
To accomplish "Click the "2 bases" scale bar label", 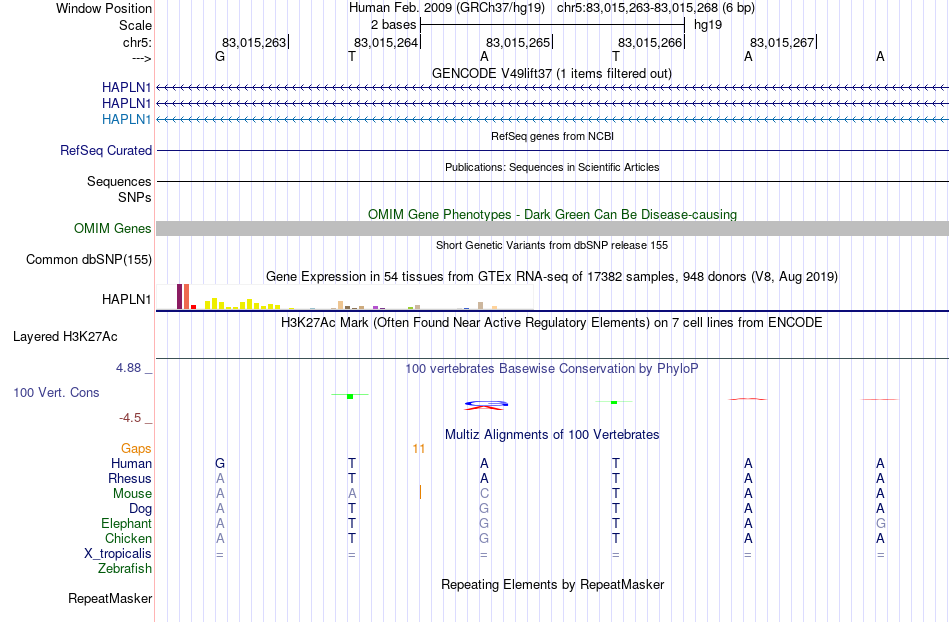I will (x=394, y=25).
